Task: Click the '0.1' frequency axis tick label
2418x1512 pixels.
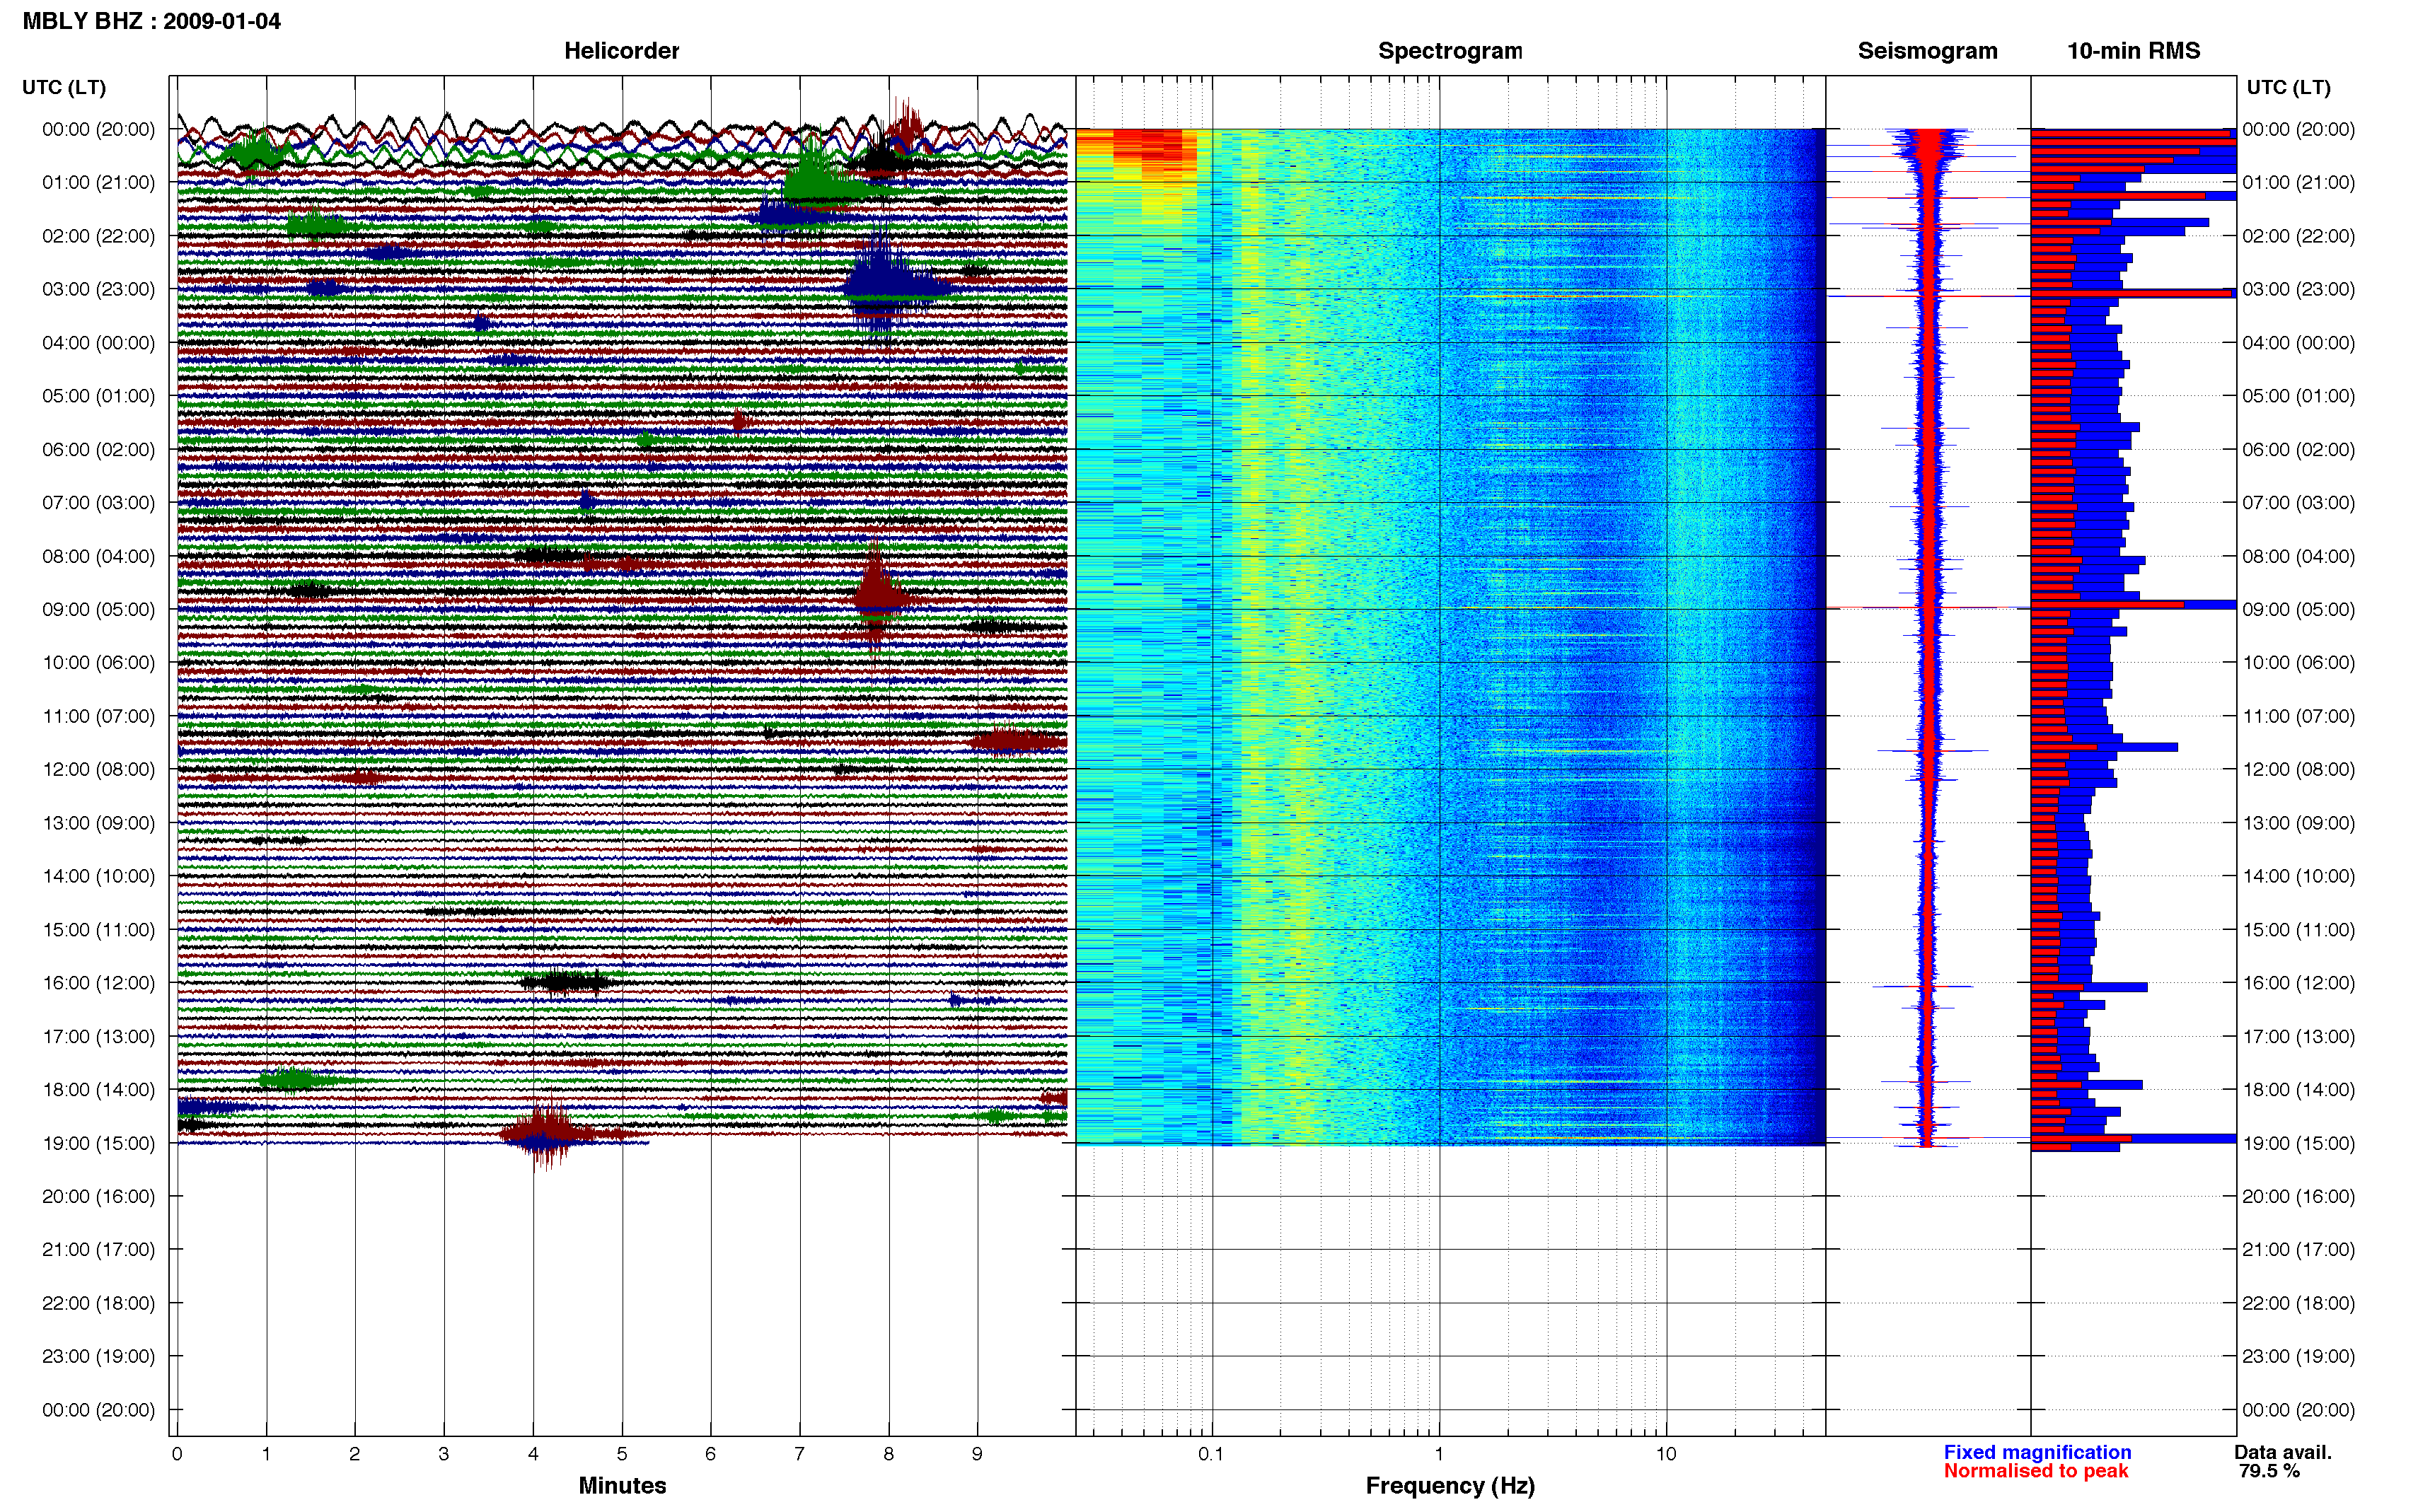Action: (x=1211, y=1454)
